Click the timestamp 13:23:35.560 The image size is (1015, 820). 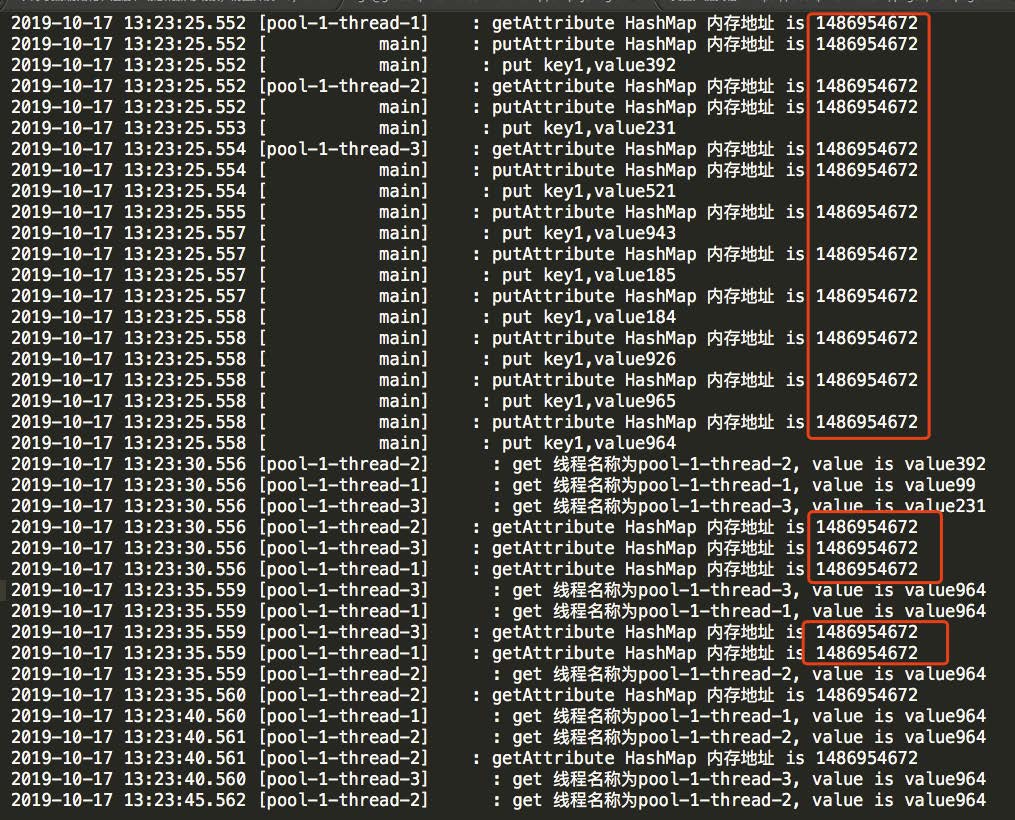click(184, 695)
